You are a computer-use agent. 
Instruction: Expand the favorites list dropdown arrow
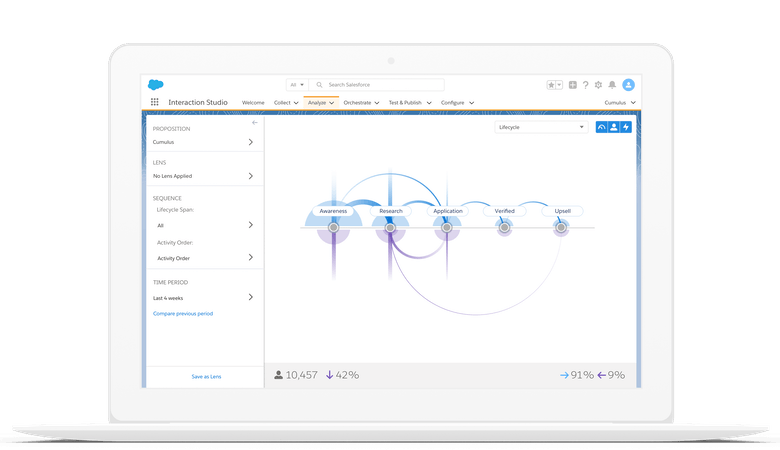coord(559,85)
